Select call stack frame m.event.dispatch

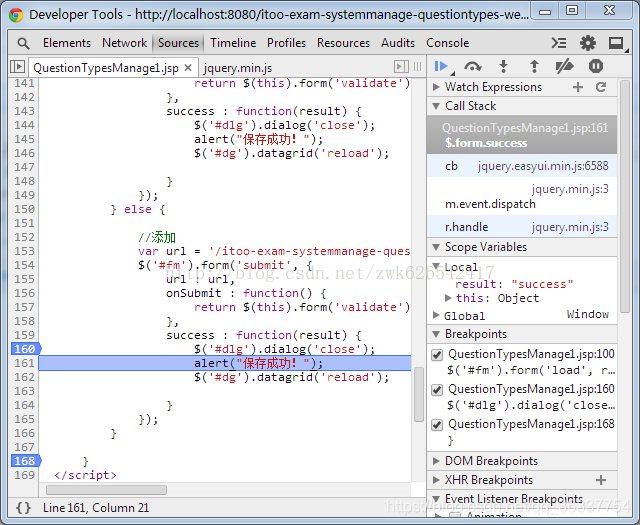(522, 196)
